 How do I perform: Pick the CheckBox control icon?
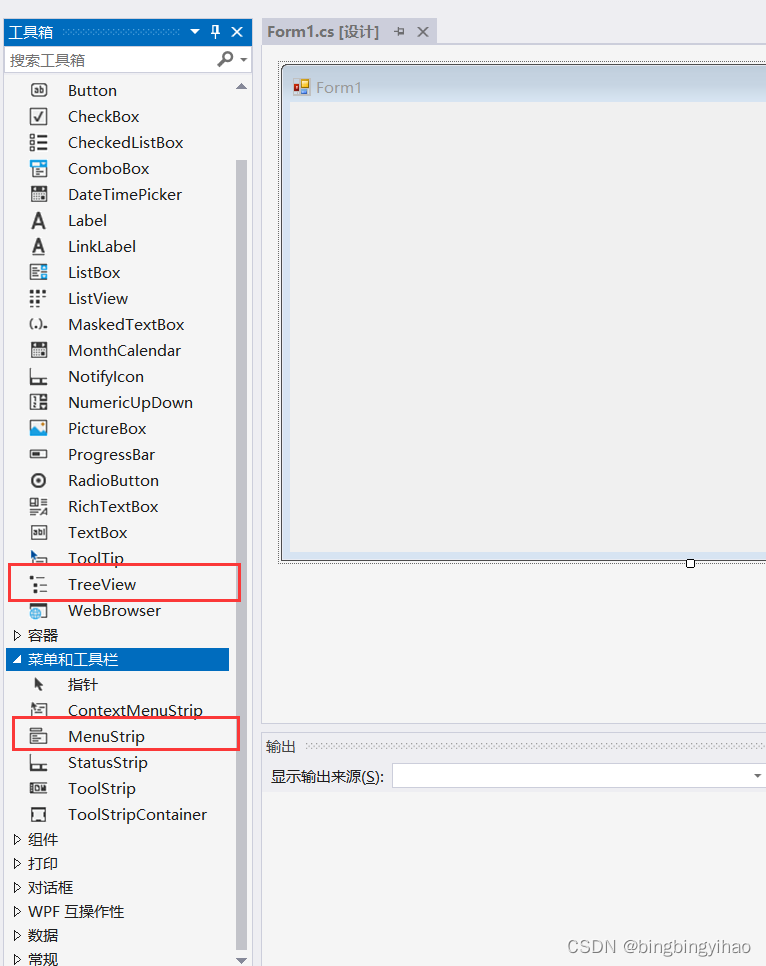(39, 116)
